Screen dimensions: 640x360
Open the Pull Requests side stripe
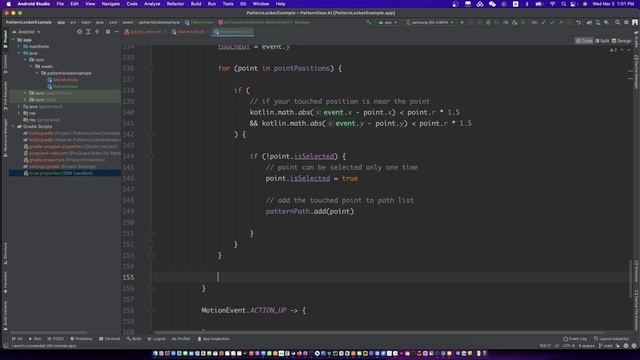(x=5, y=96)
